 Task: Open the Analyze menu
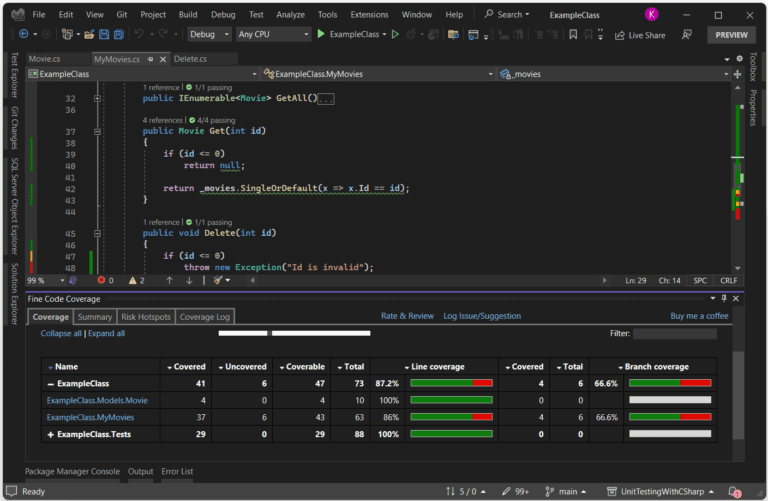pyautogui.click(x=290, y=15)
